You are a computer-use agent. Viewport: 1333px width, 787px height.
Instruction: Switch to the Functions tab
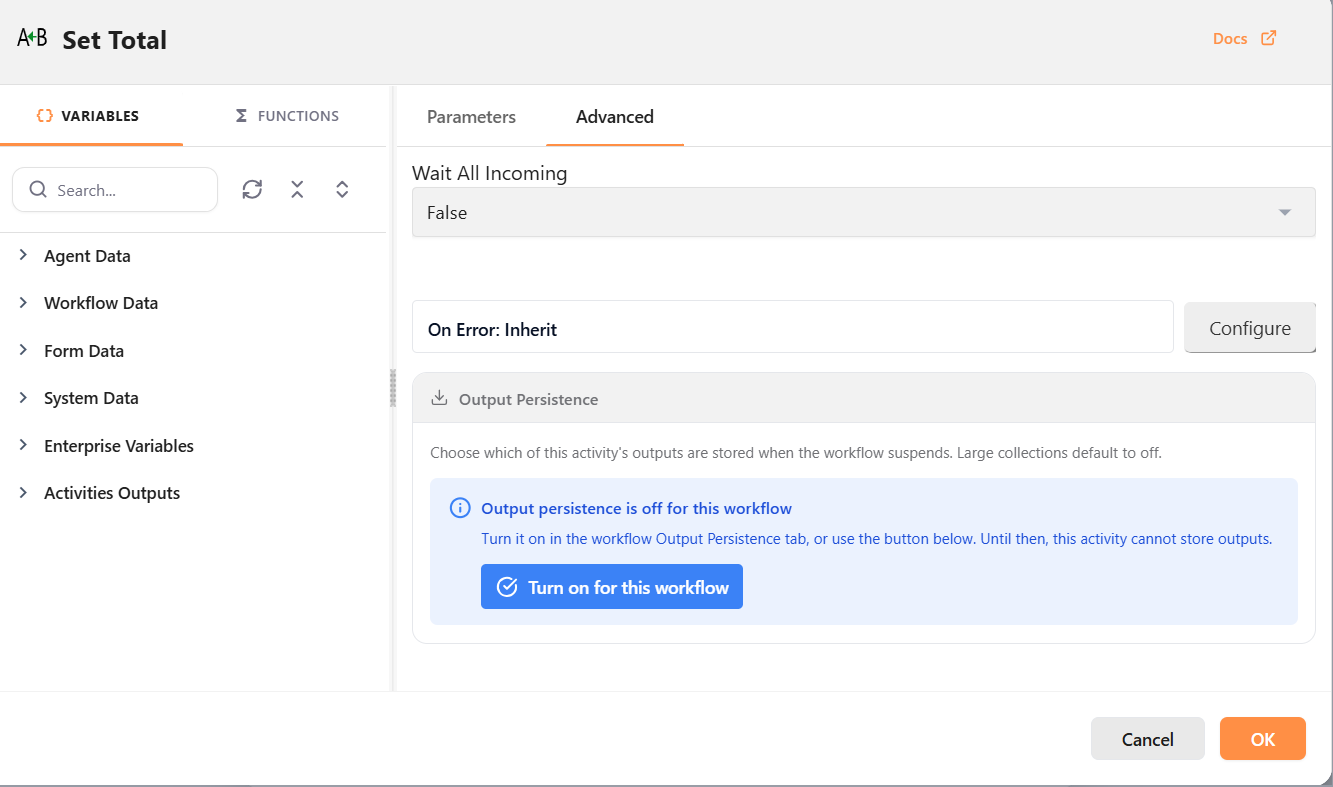point(287,116)
